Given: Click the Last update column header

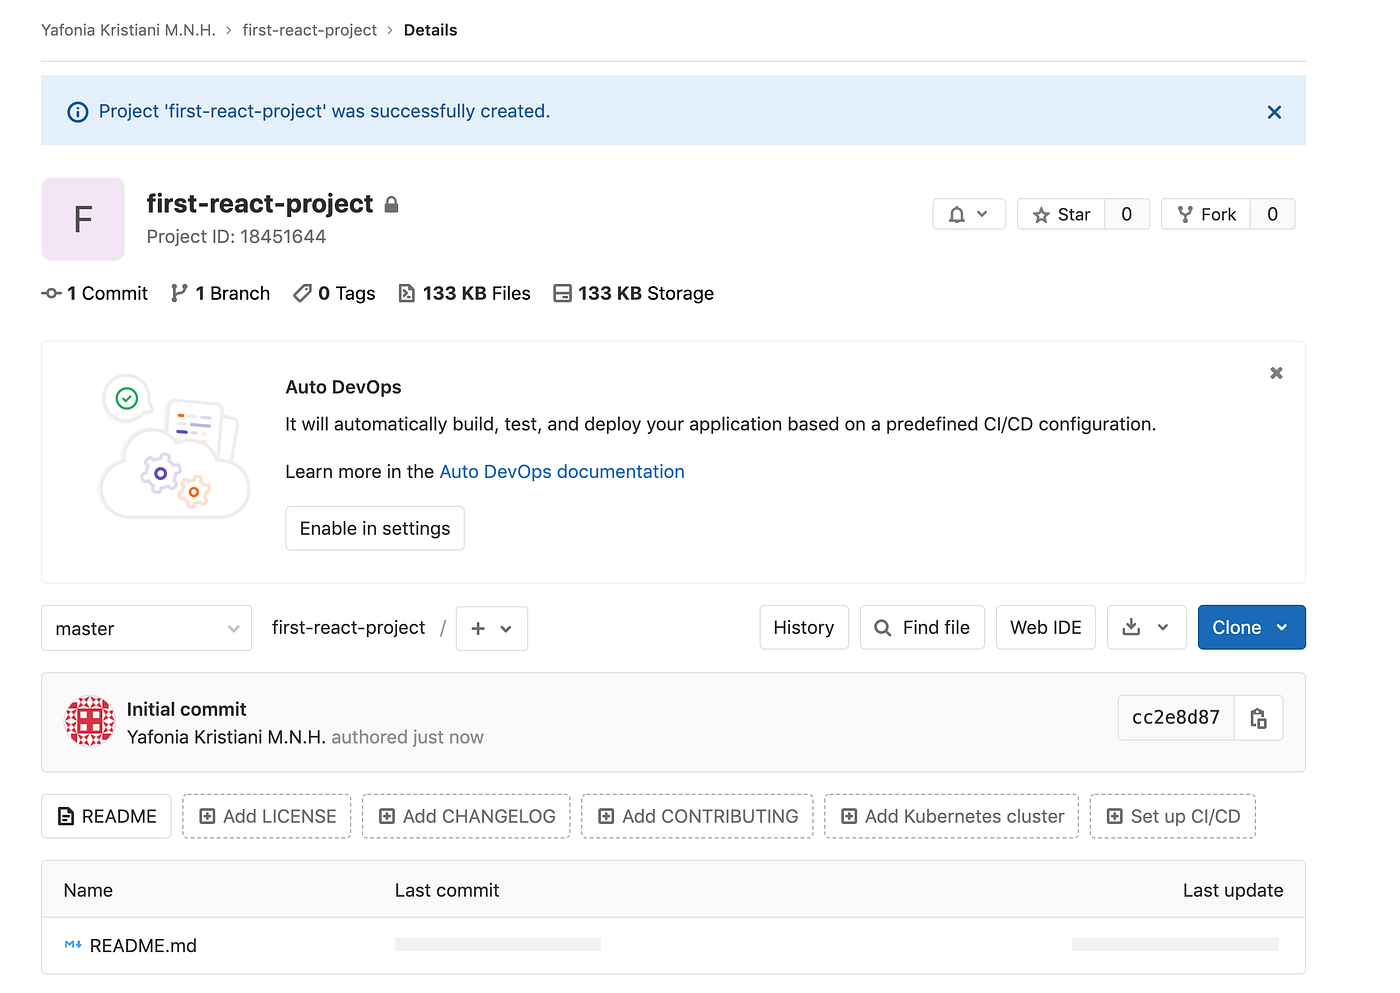Looking at the screenshot, I should coord(1233,890).
